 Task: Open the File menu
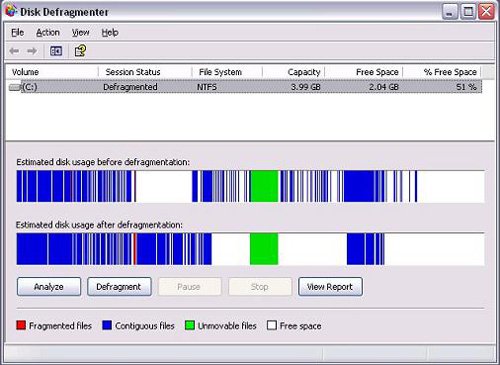pyautogui.click(x=17, y=33)
